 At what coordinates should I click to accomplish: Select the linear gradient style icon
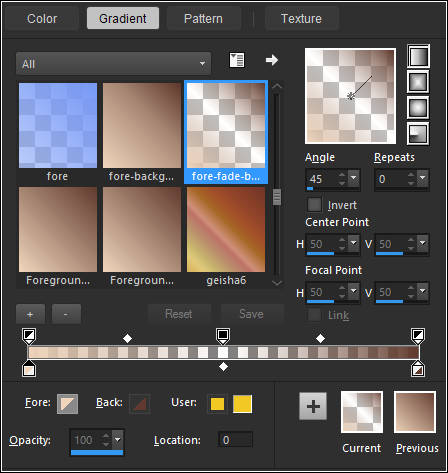tap(418, 56)
